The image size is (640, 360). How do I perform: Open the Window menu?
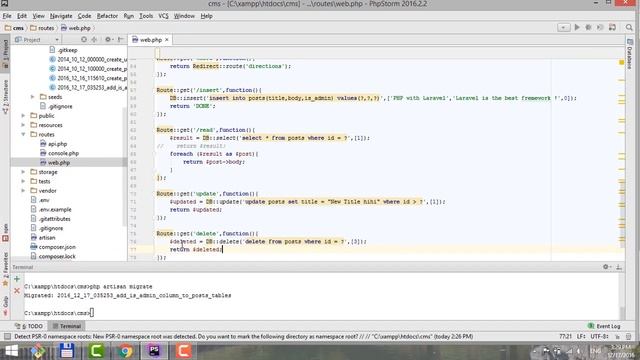[184, 16]
